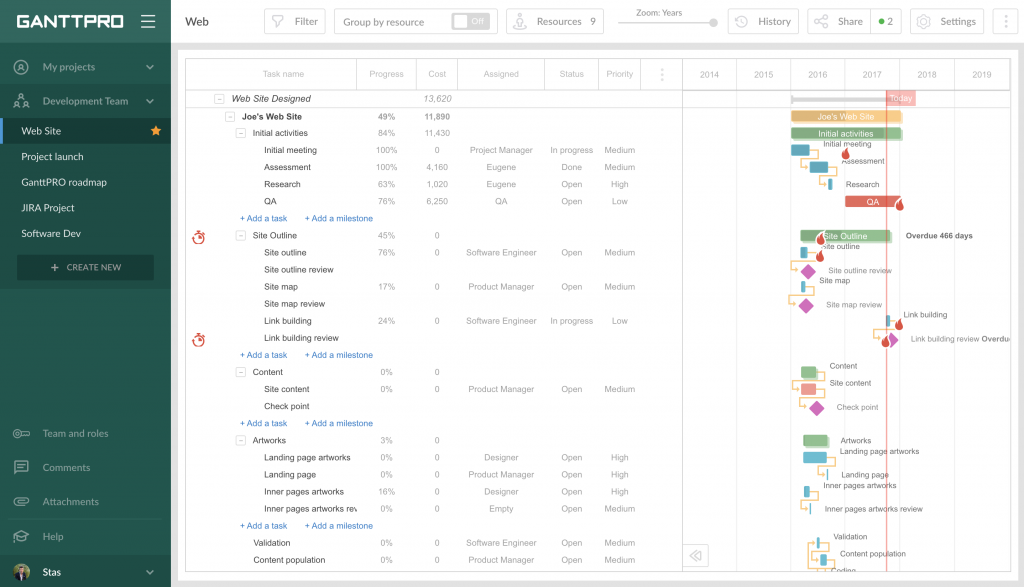Open the Filter panel

[294, 20]
